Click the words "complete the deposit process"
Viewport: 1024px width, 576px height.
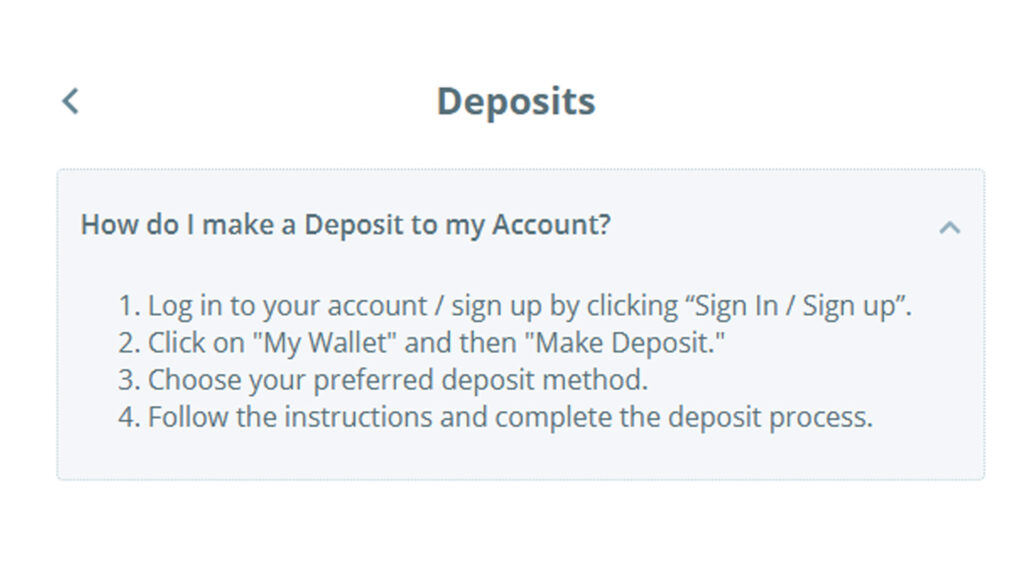(x=684, y=417)
